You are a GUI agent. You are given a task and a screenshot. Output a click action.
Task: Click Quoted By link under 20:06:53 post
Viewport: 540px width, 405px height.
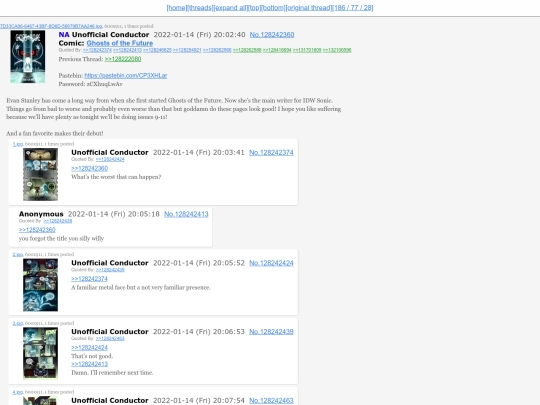click(110, 339)
